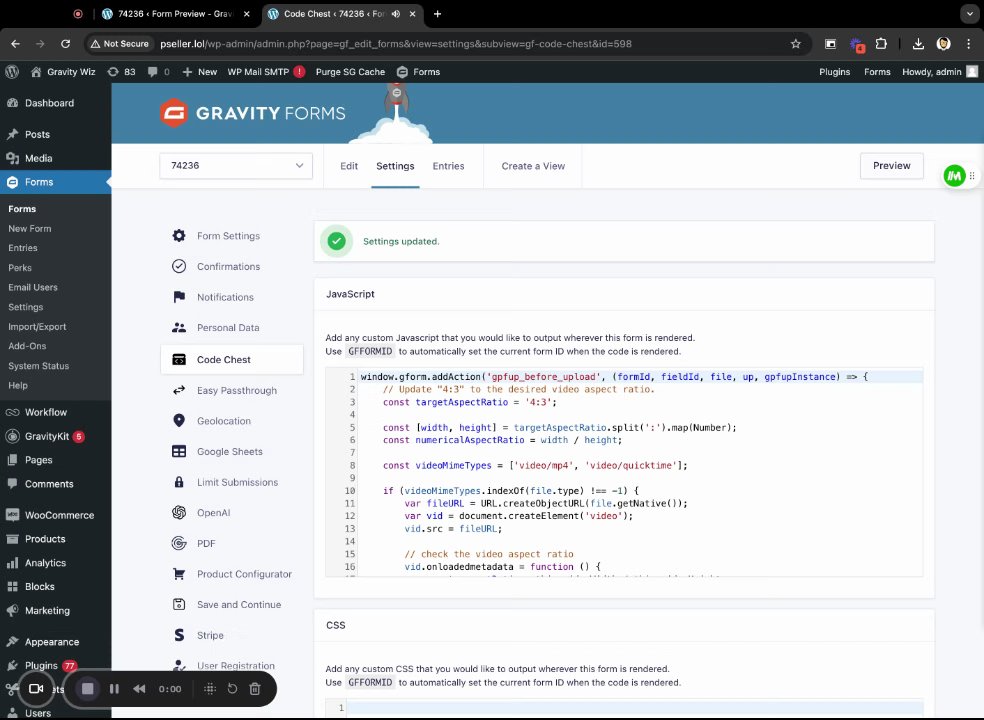This screenshot has width=984, height=720.
Task: Open browser extensions puzzle icon
Action: [881, 44]
